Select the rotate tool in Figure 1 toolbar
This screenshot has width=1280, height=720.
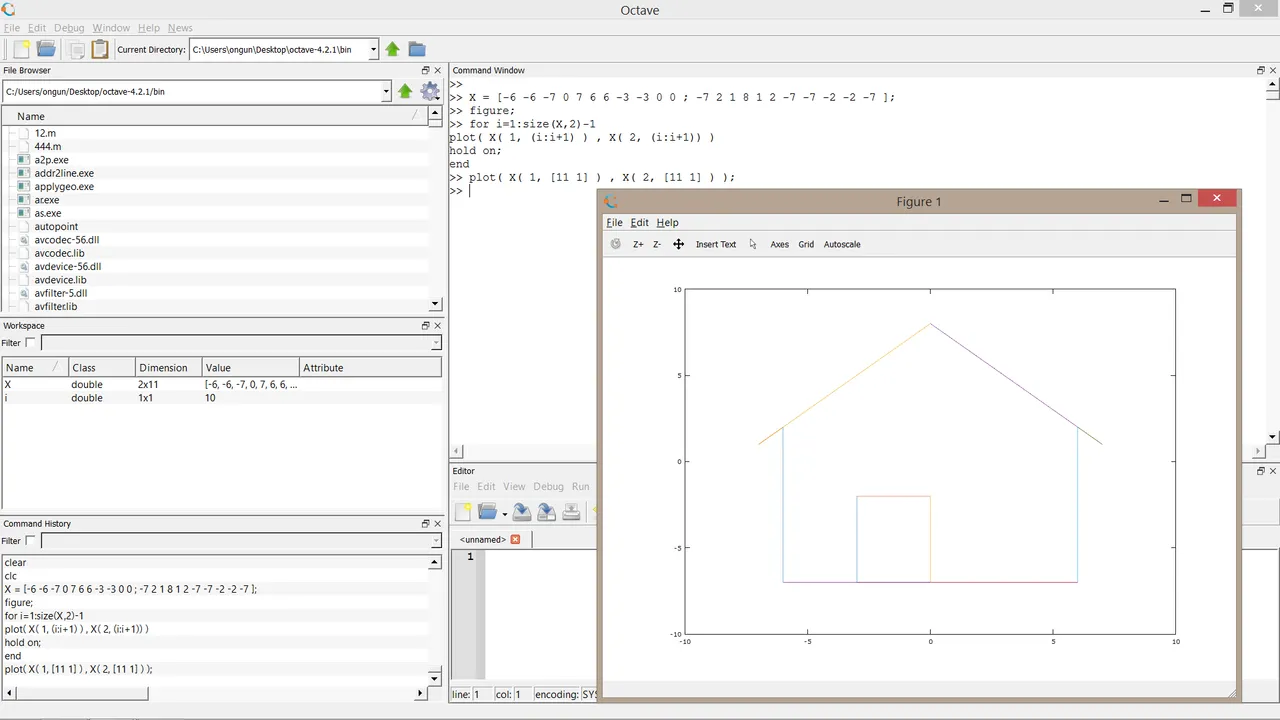point(615,244)
